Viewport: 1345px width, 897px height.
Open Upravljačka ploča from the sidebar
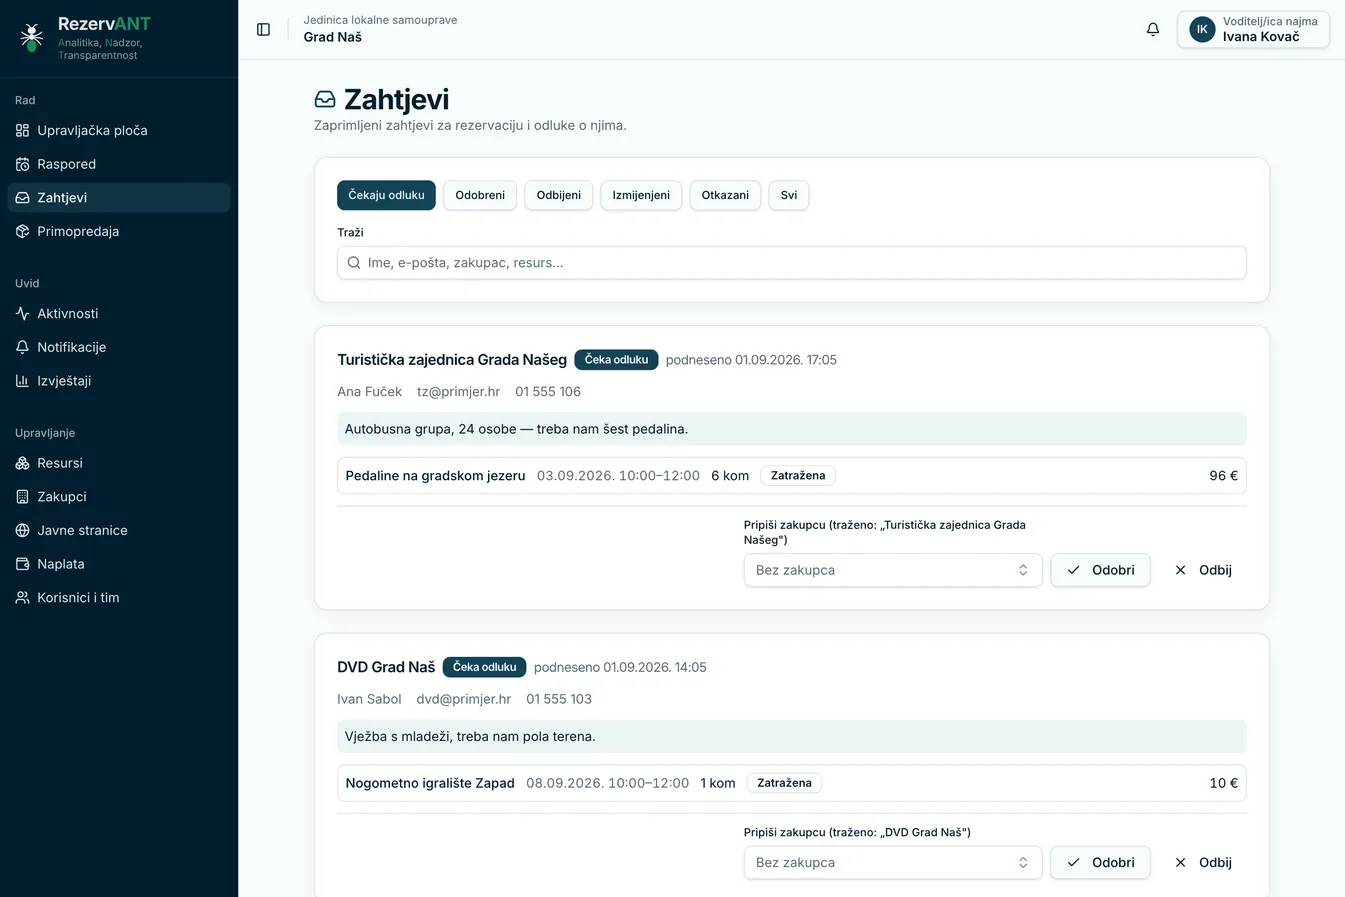[119, 130]
